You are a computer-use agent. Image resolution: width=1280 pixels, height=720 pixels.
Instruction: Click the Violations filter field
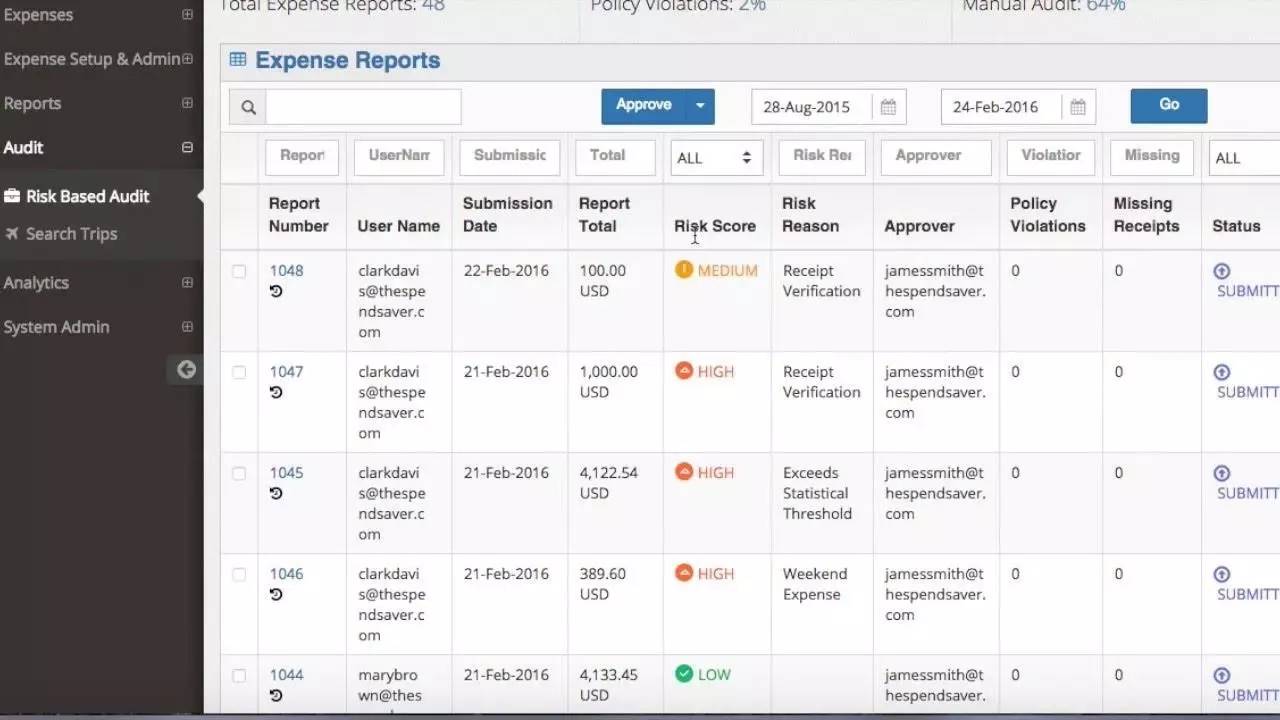click(1051, 157)
